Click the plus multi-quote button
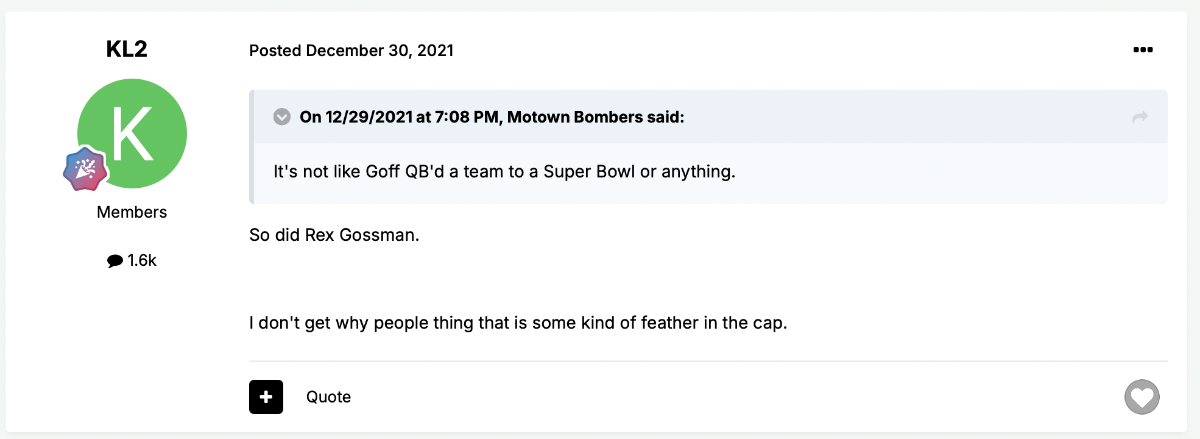Viewport: 1200px width, 439px height. point(266,397)
